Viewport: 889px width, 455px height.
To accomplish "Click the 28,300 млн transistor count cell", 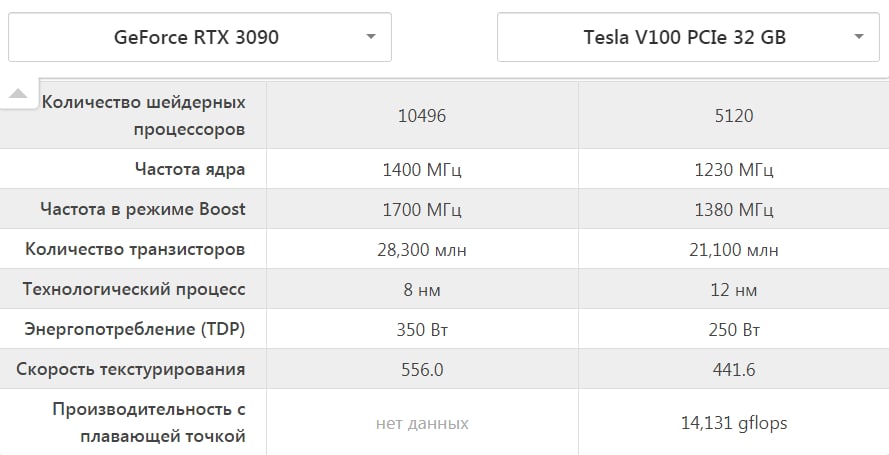I will (422, 249).
